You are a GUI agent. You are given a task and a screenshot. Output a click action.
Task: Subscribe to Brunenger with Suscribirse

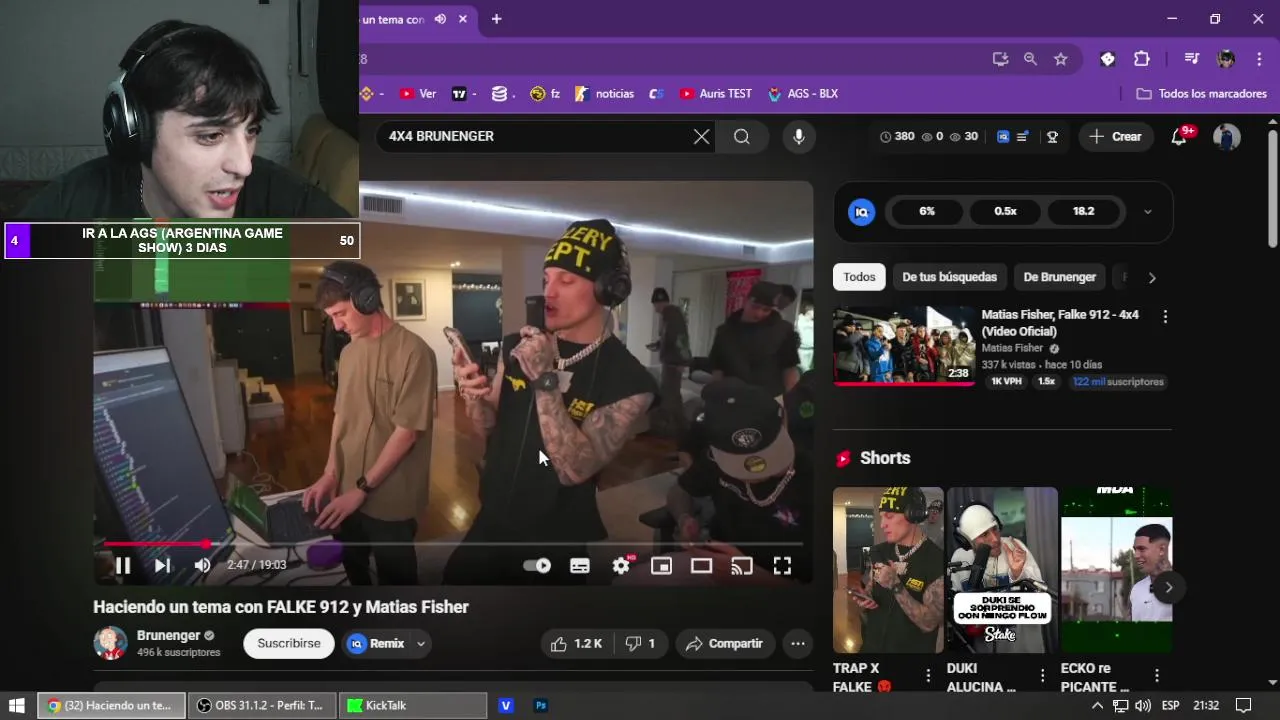point(289,643)
